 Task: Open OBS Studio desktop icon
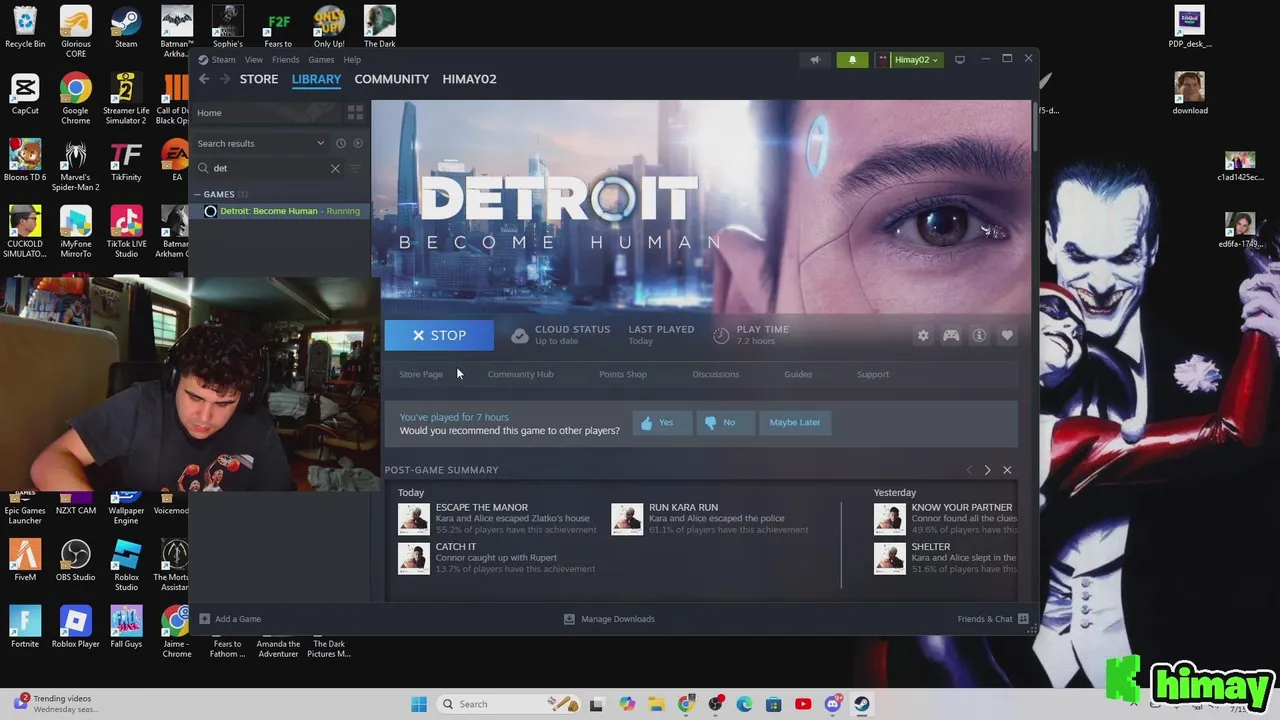click(x=75, y=561)
